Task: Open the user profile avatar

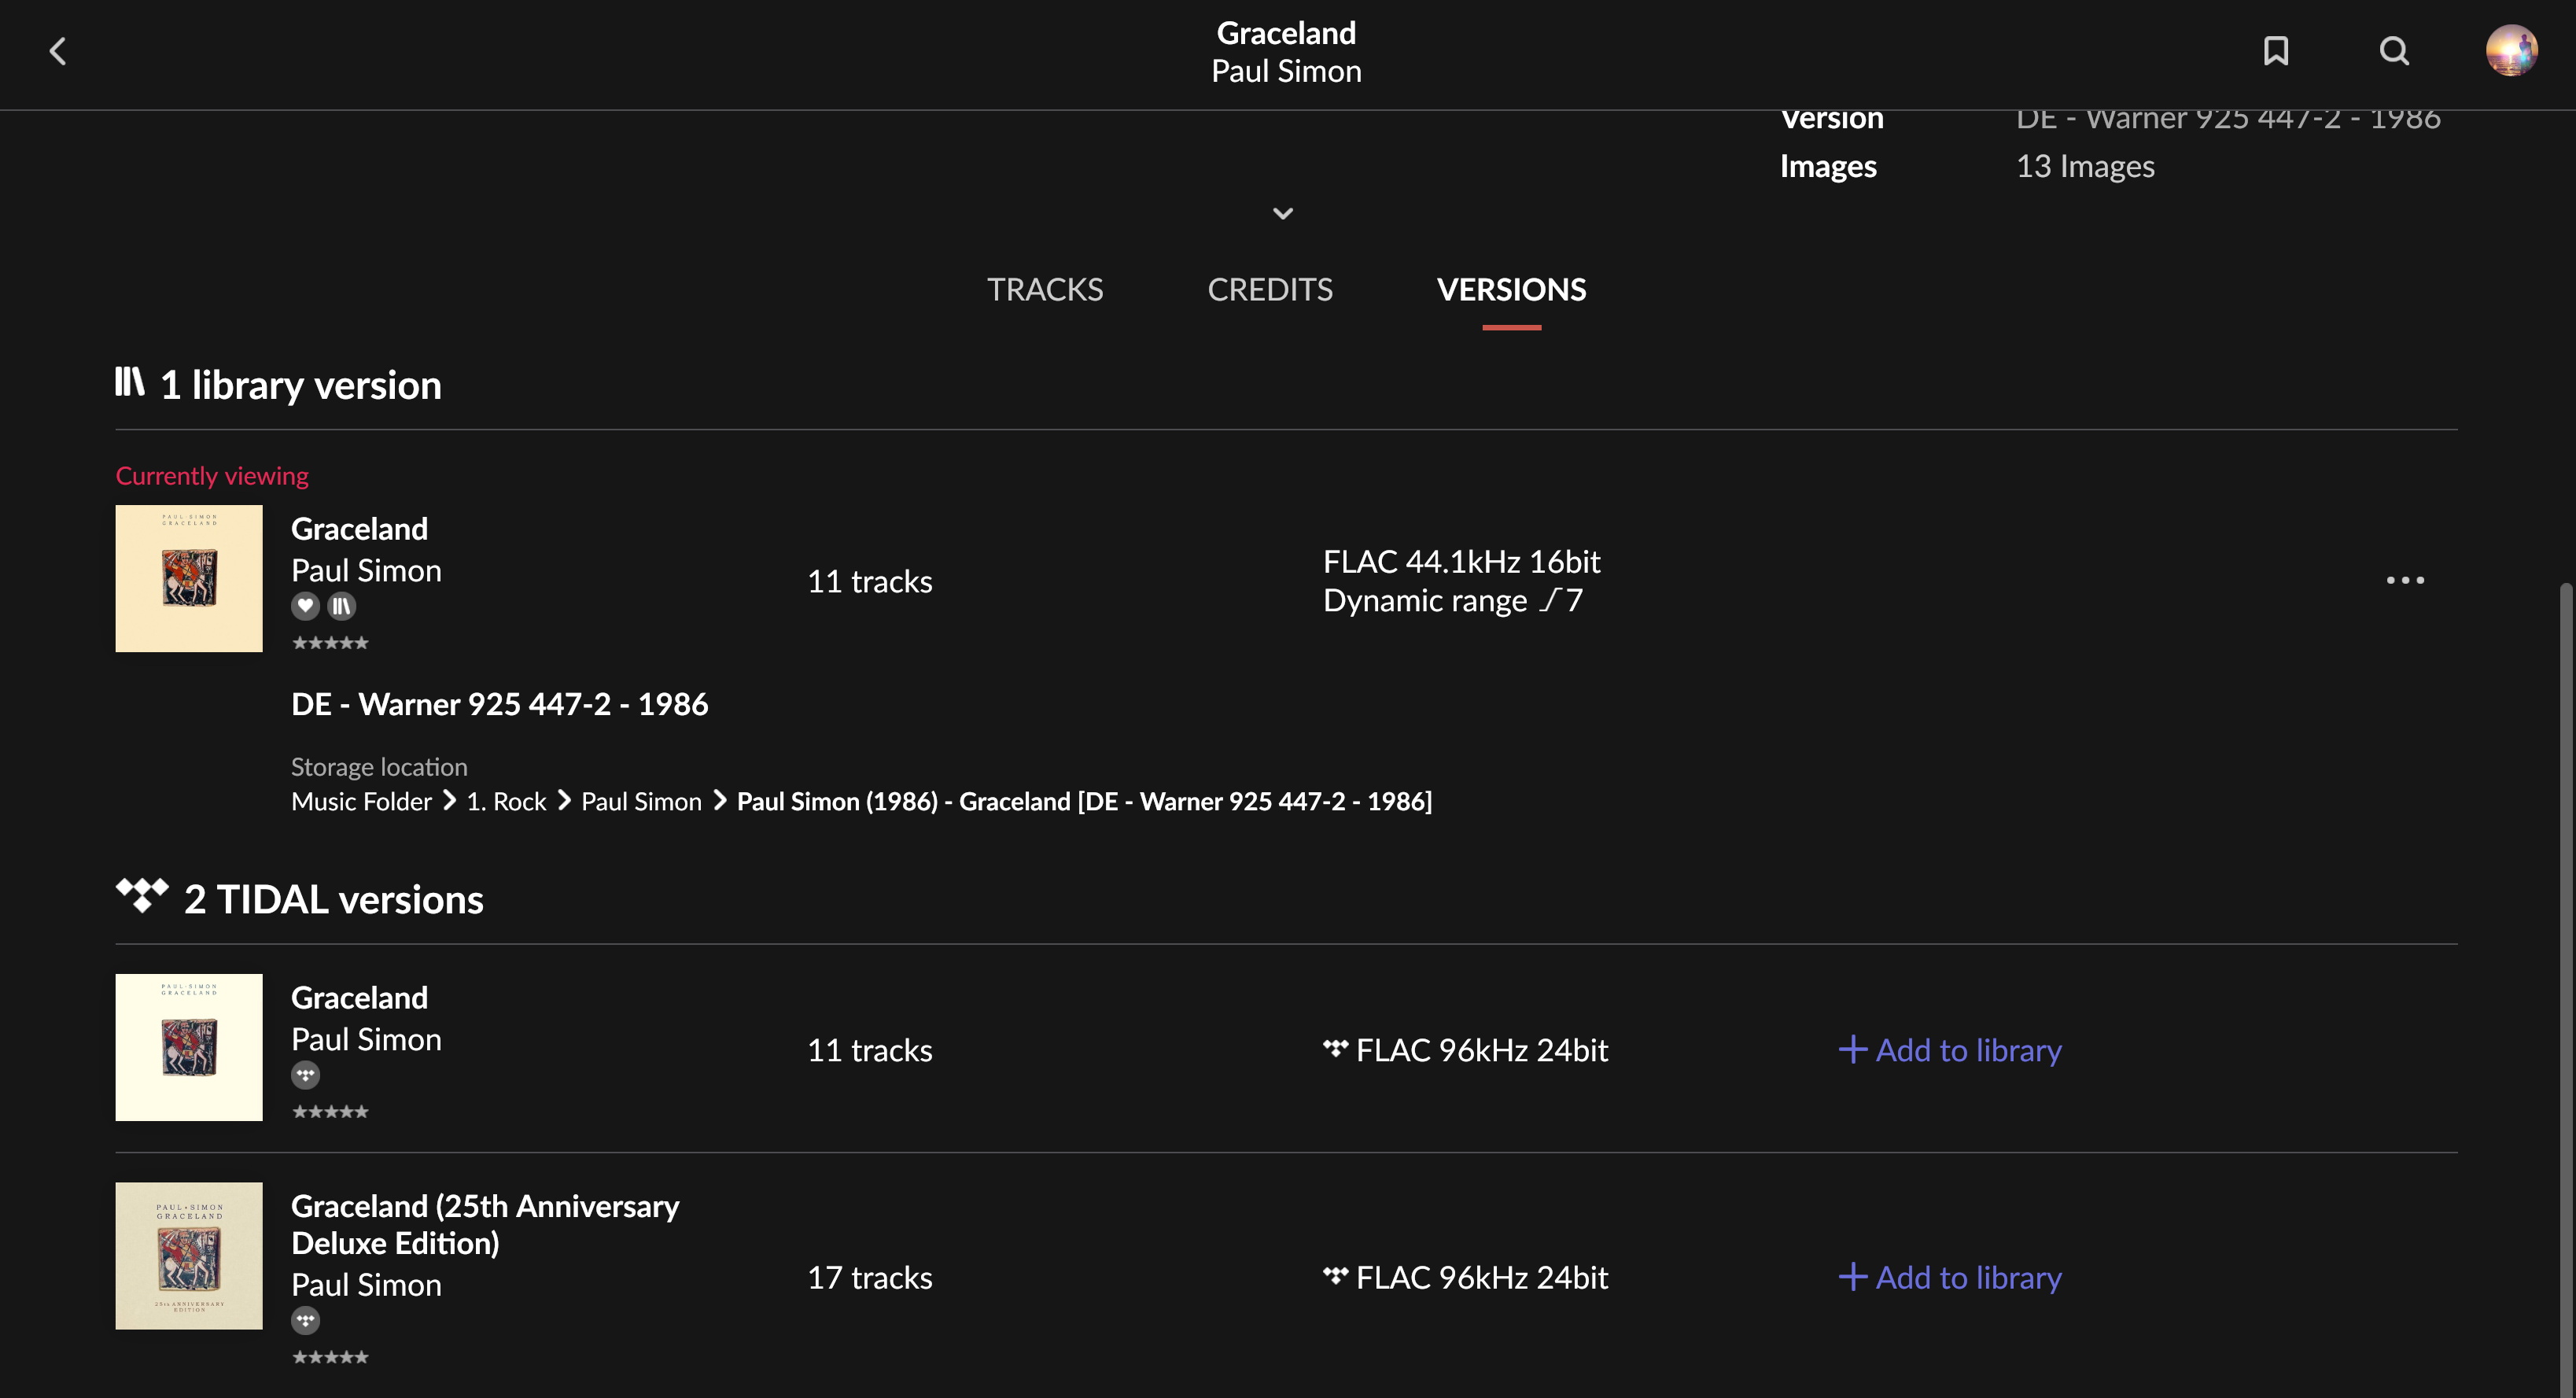Action: [x=2512, y=50]
